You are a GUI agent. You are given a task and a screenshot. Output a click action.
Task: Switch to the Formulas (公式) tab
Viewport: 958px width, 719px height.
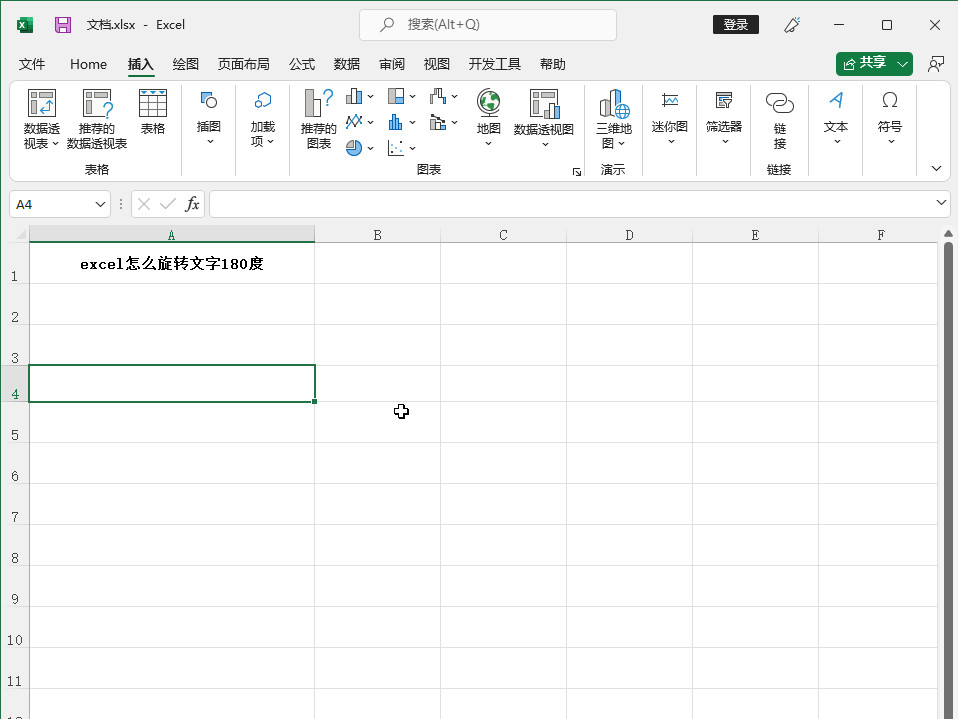pyautogui.click(x=302, y=64)
